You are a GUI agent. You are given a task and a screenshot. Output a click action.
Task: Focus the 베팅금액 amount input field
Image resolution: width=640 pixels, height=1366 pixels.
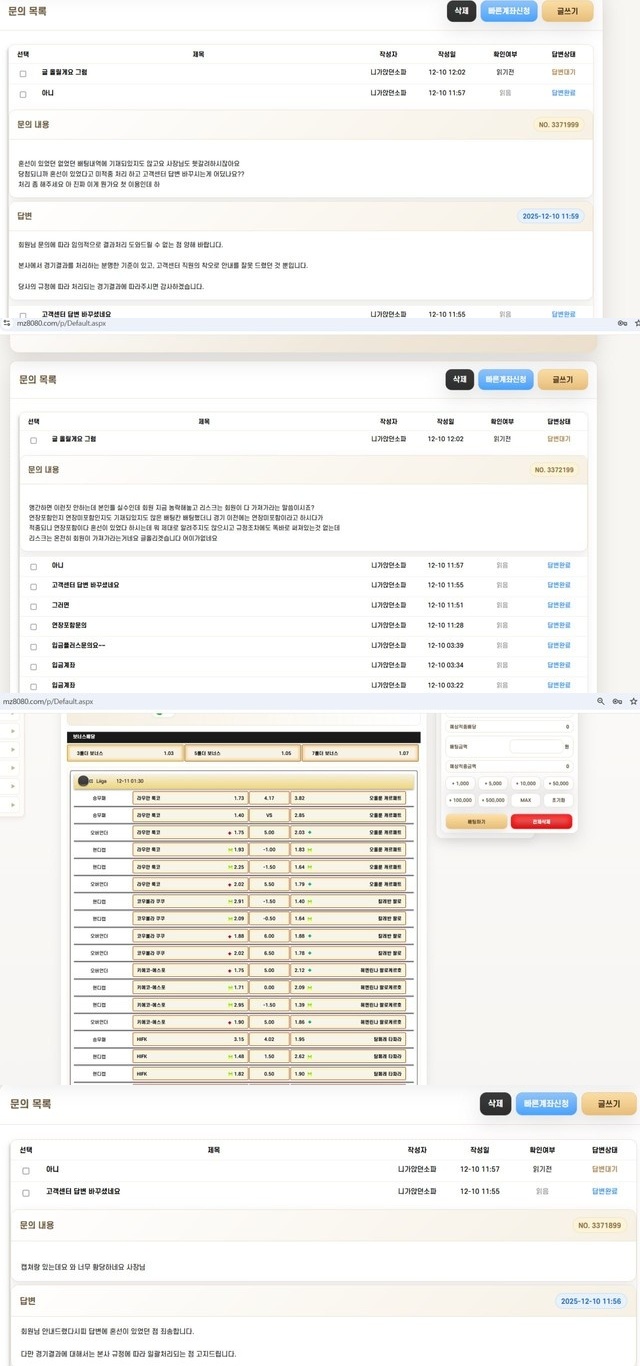[x=536, y=747]
